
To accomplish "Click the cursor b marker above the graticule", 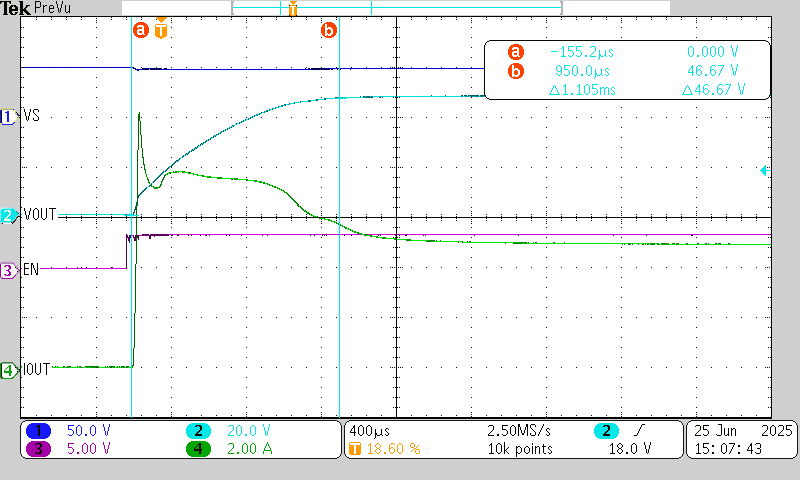I will (328, 30).
